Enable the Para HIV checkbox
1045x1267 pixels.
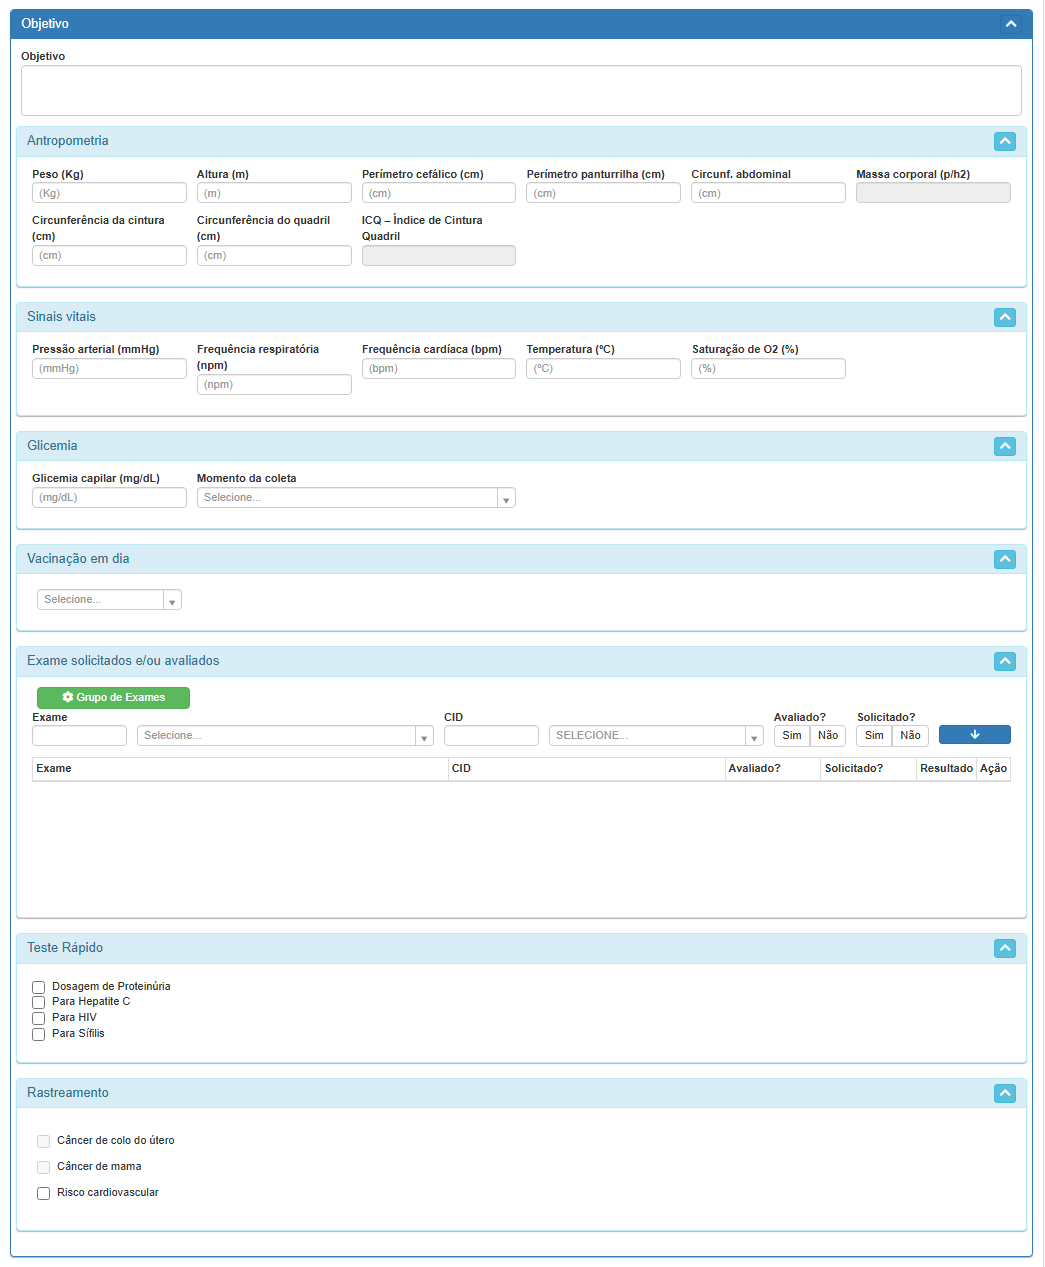(39, 1018)
